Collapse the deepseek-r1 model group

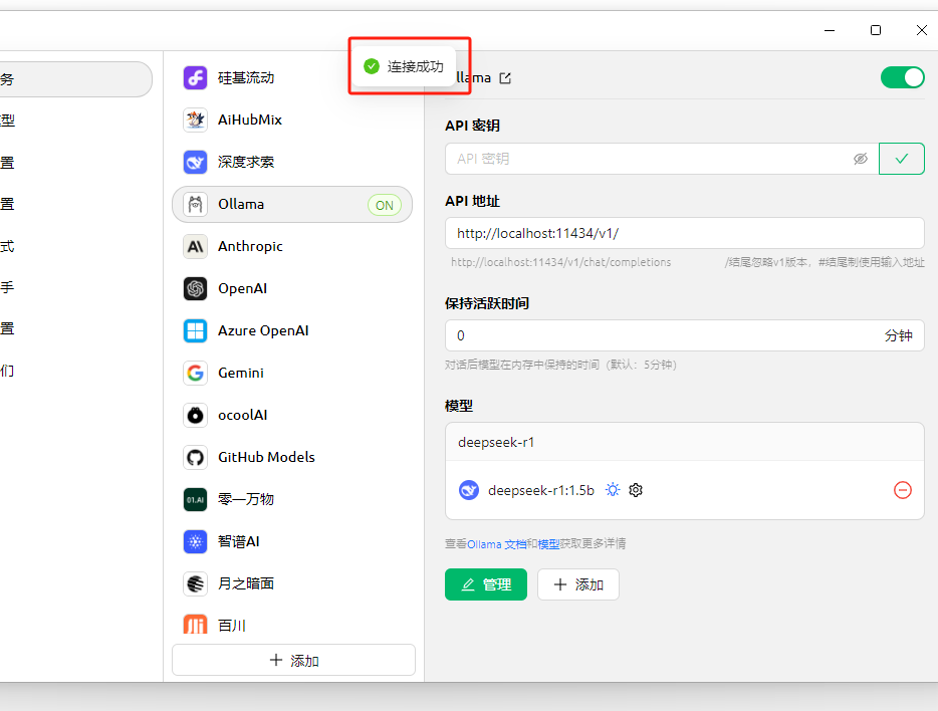[x=684, y=442]
